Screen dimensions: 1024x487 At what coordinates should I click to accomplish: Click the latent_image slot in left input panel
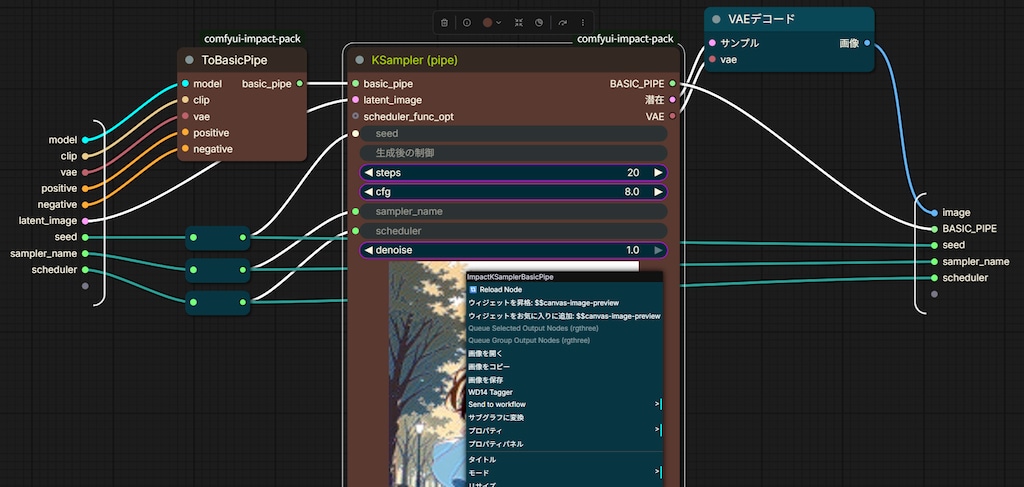pyautogui.click(x=85, y=221)
